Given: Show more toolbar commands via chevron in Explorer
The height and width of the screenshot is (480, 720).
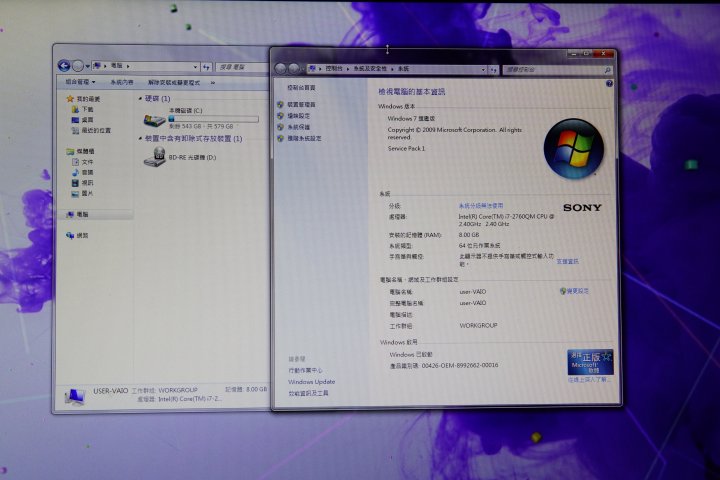Looking at the screenshot, I should coord(213,83).
